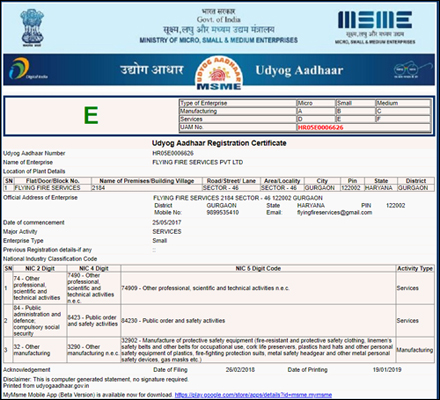
Task: Select the red UAM No. HR05E0006626
Action: pyautogui.click(x=320, y=127)
